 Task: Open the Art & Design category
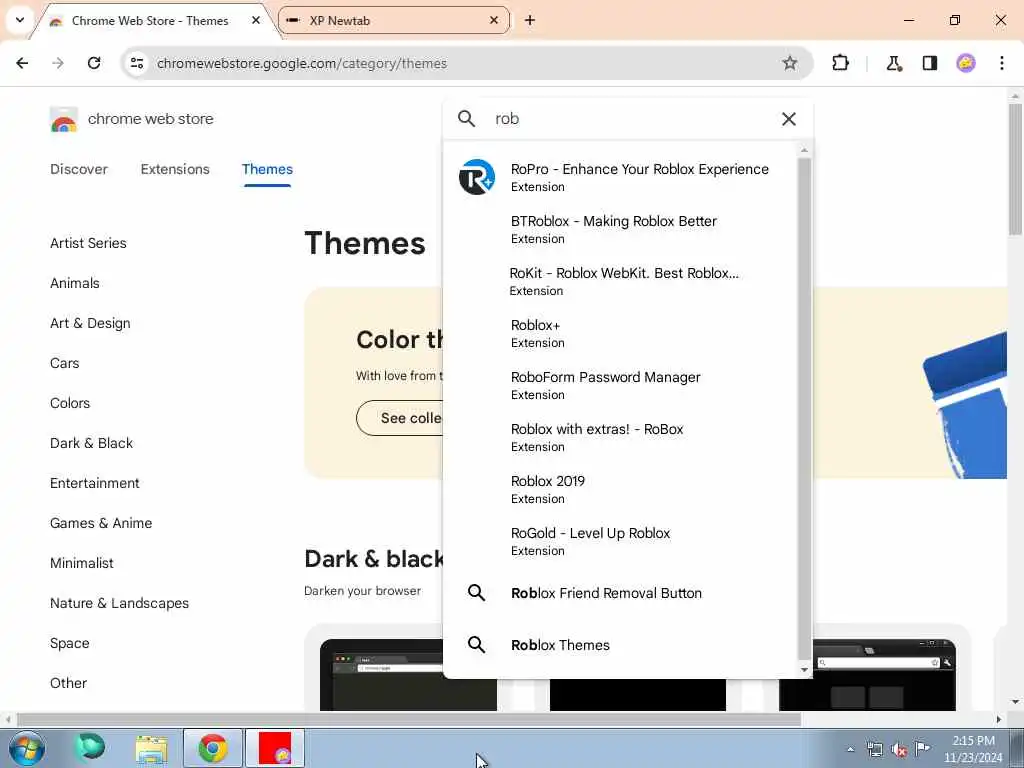click(90, 323)
